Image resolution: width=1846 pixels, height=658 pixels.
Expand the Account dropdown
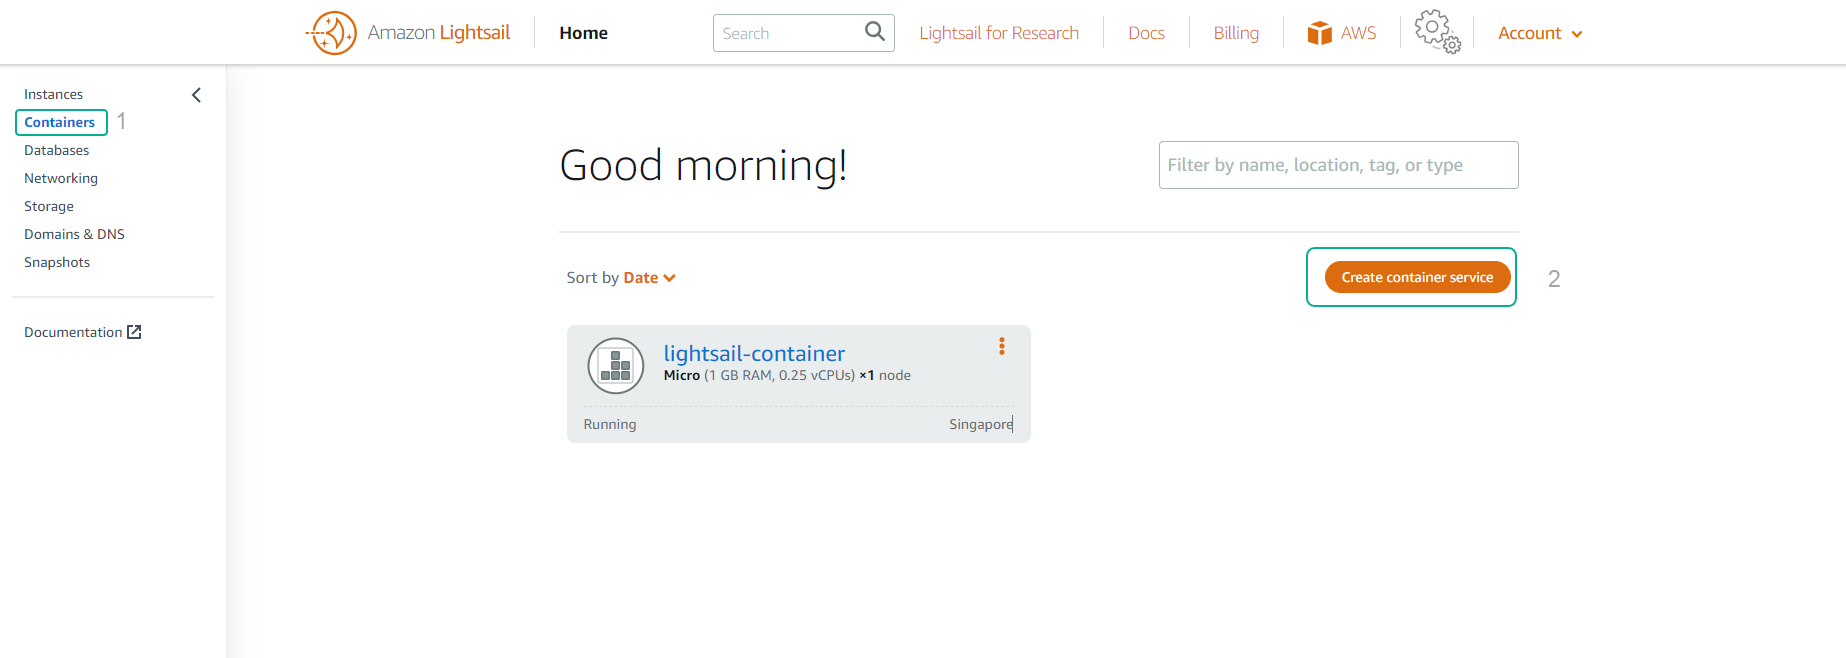pos(1540,33)
